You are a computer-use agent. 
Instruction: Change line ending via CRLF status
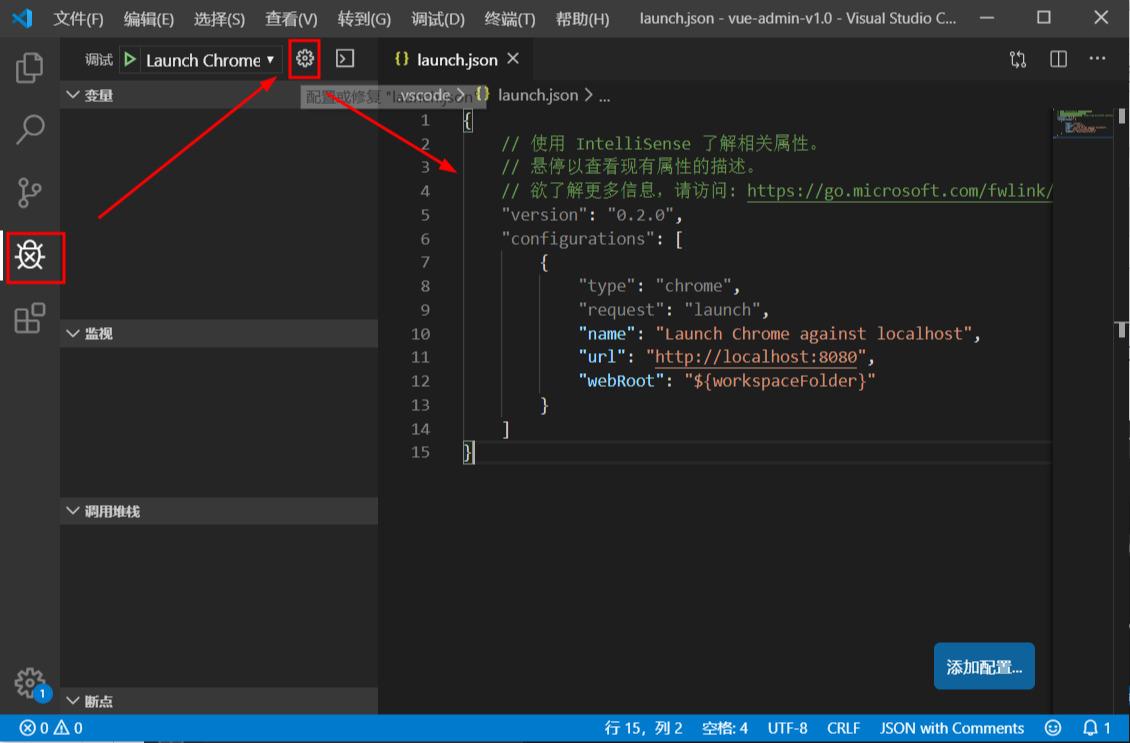843,728
